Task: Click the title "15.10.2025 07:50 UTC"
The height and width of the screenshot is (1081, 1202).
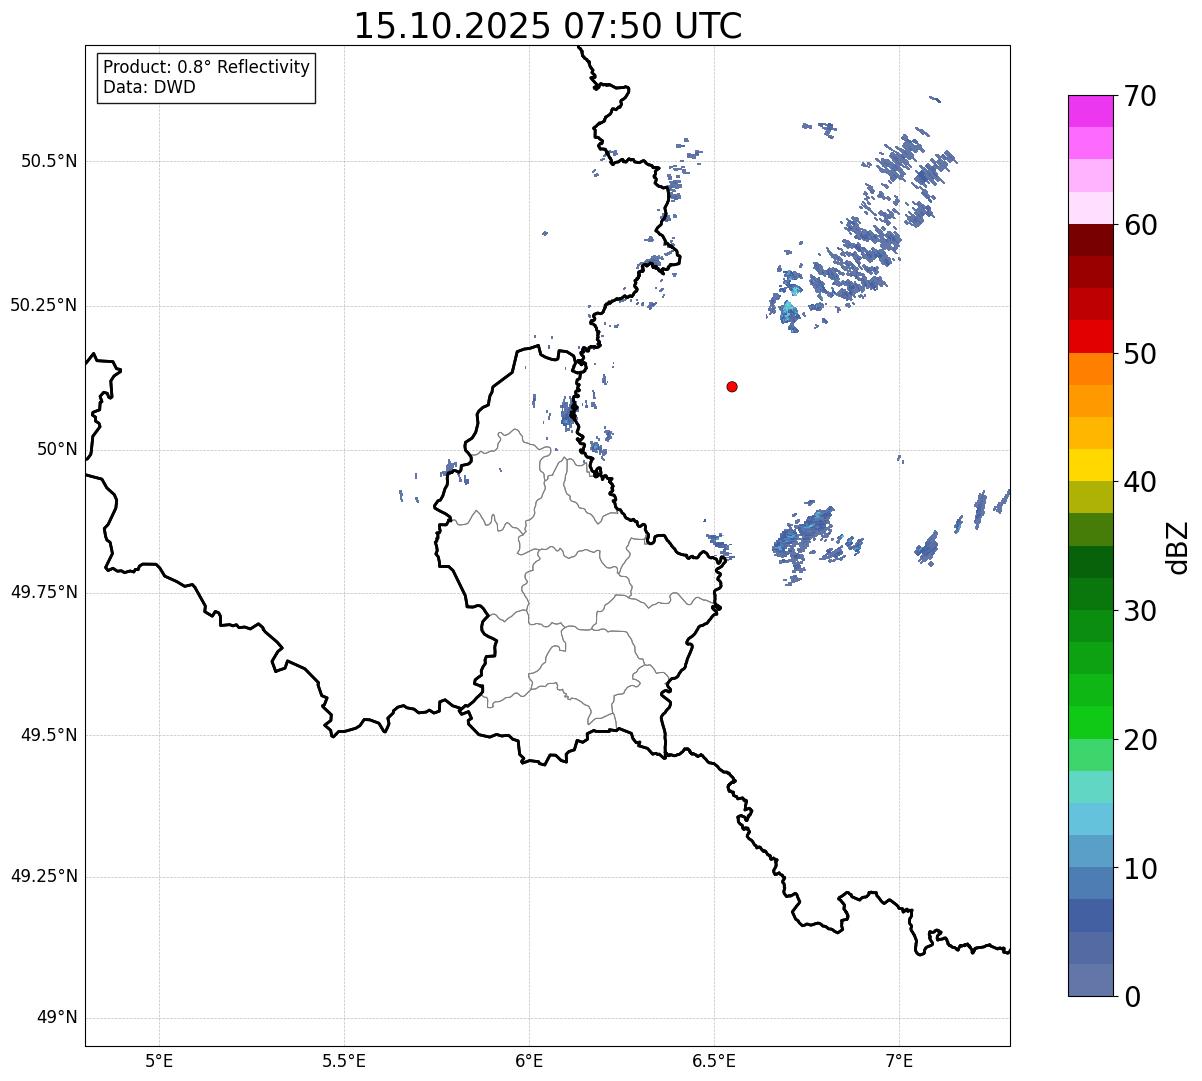Action: (x=548, y=25)
